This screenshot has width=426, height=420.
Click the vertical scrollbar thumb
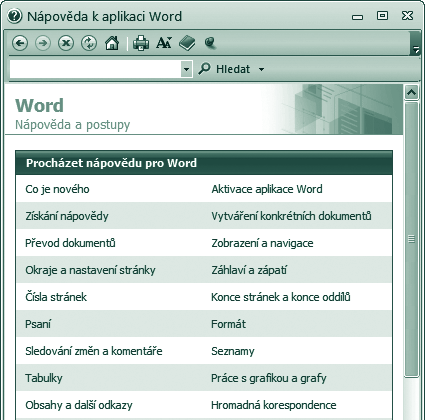coord(412,239)
